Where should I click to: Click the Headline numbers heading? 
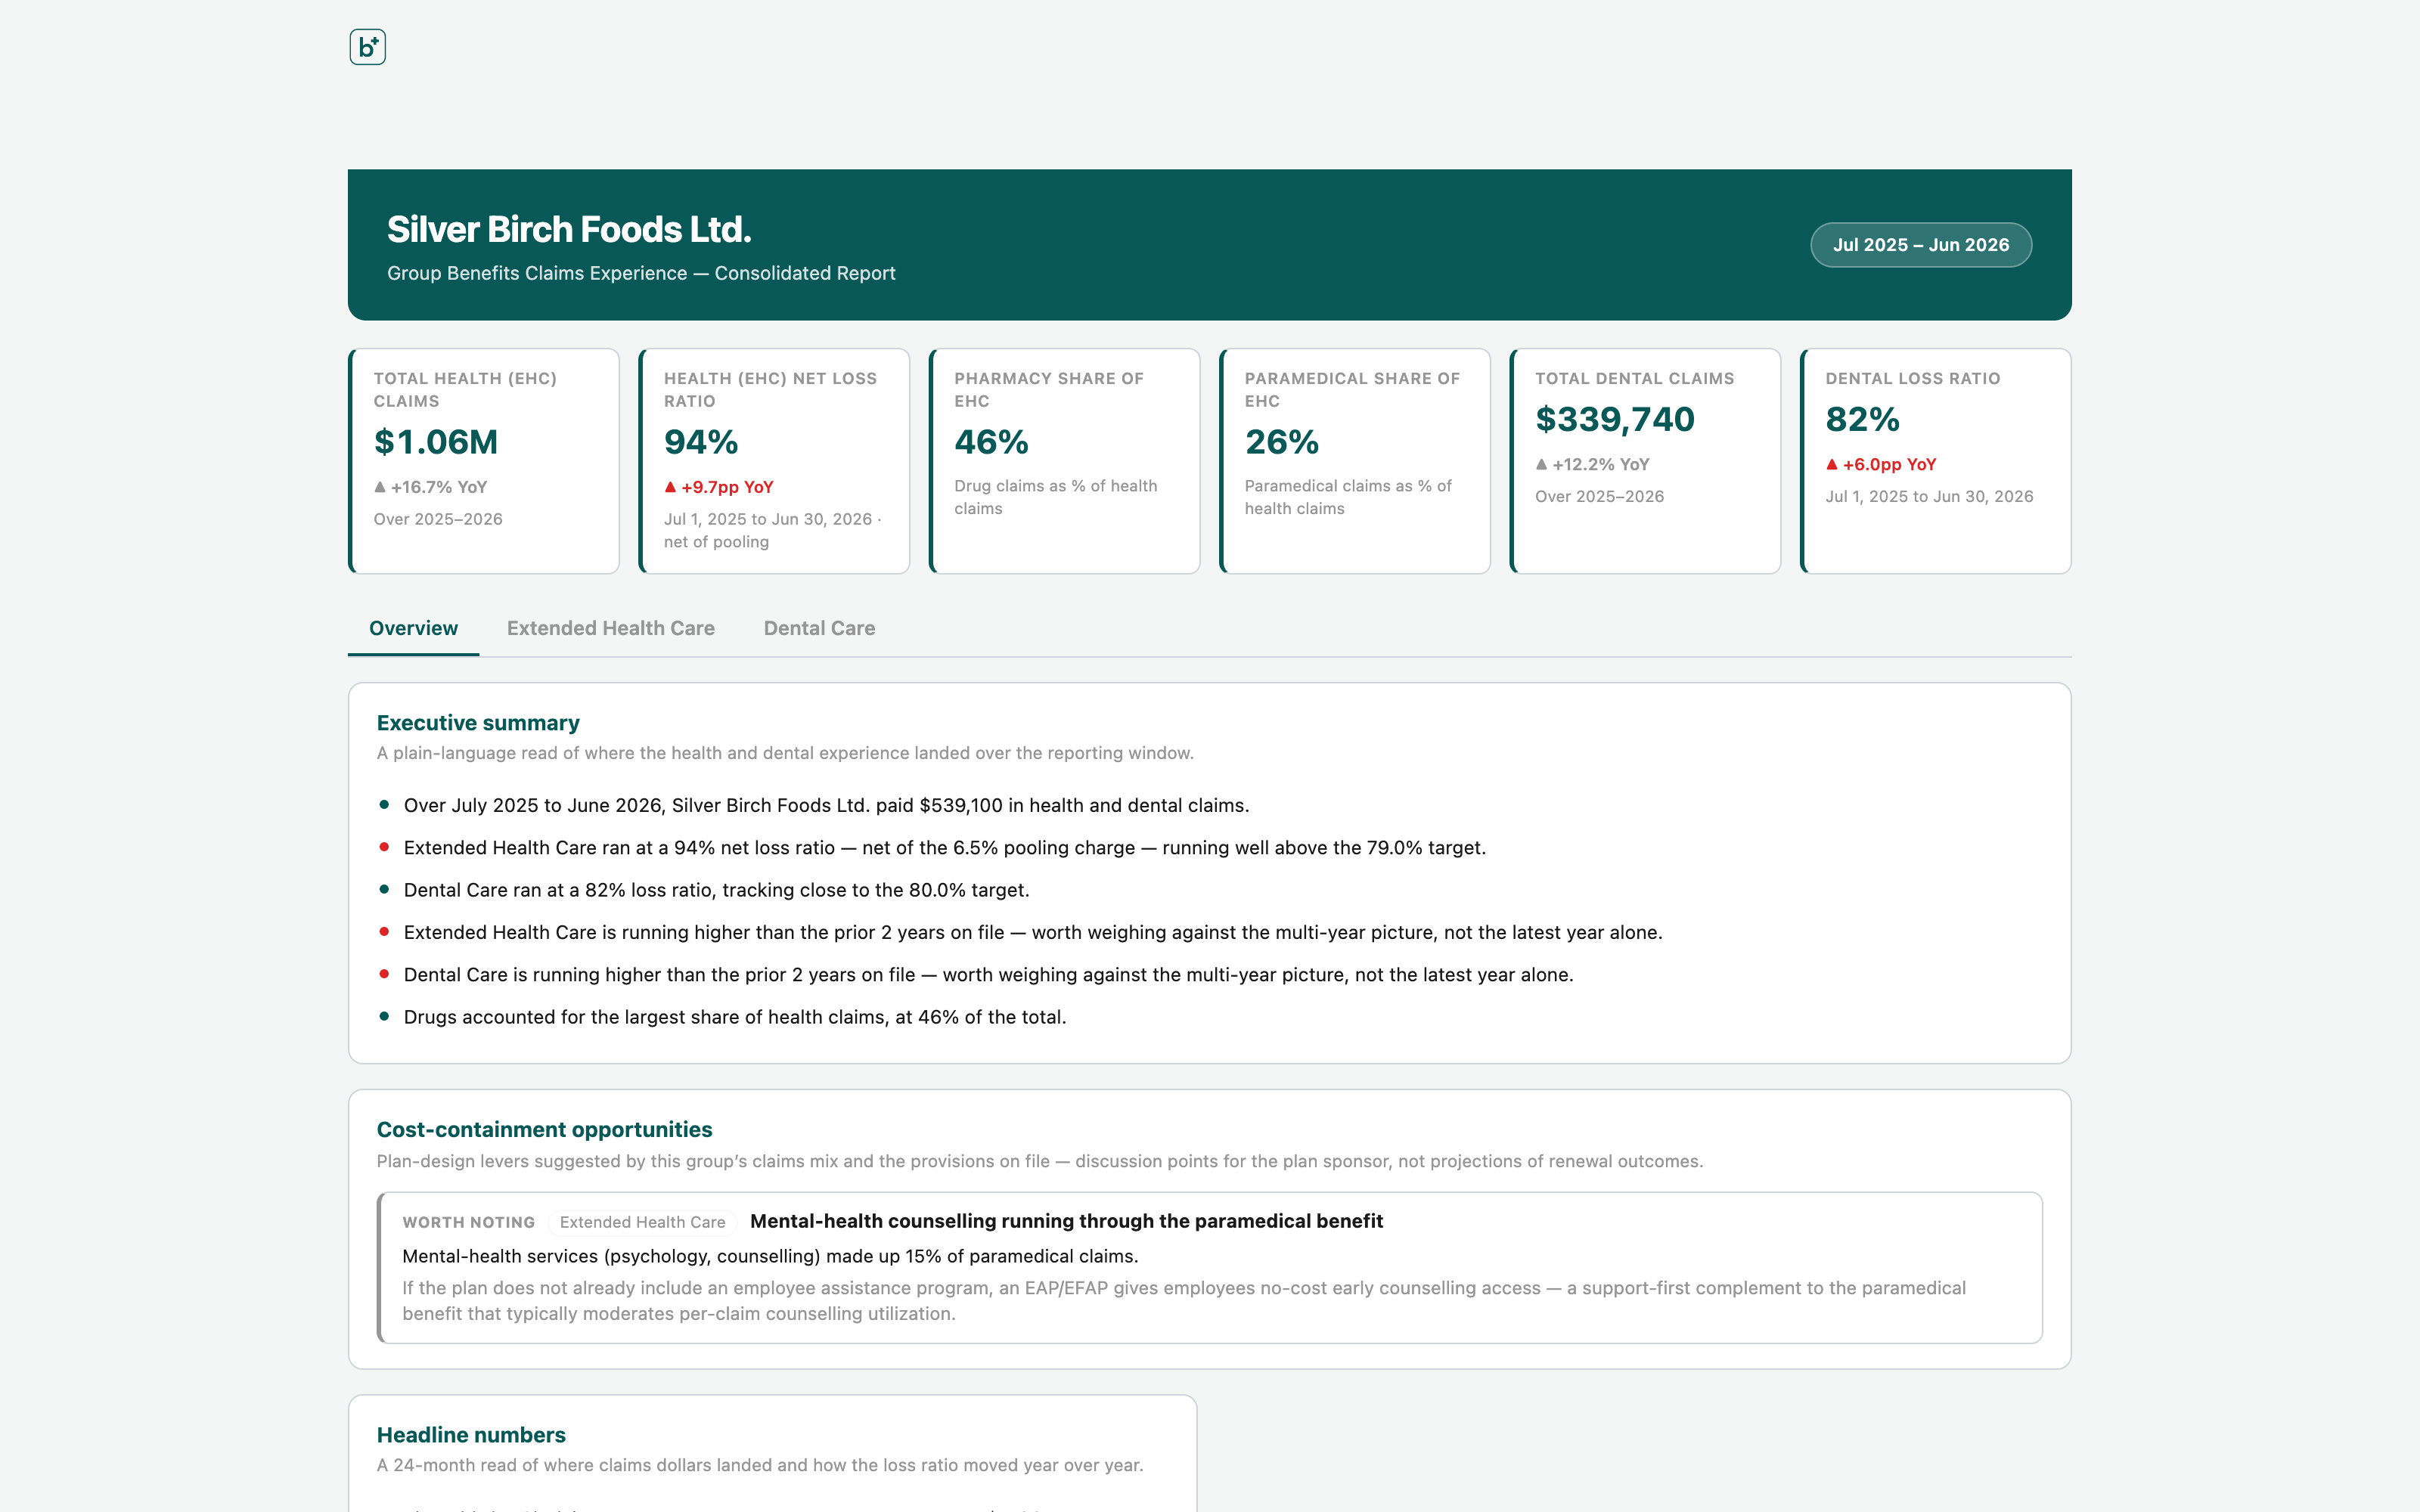471,1435
